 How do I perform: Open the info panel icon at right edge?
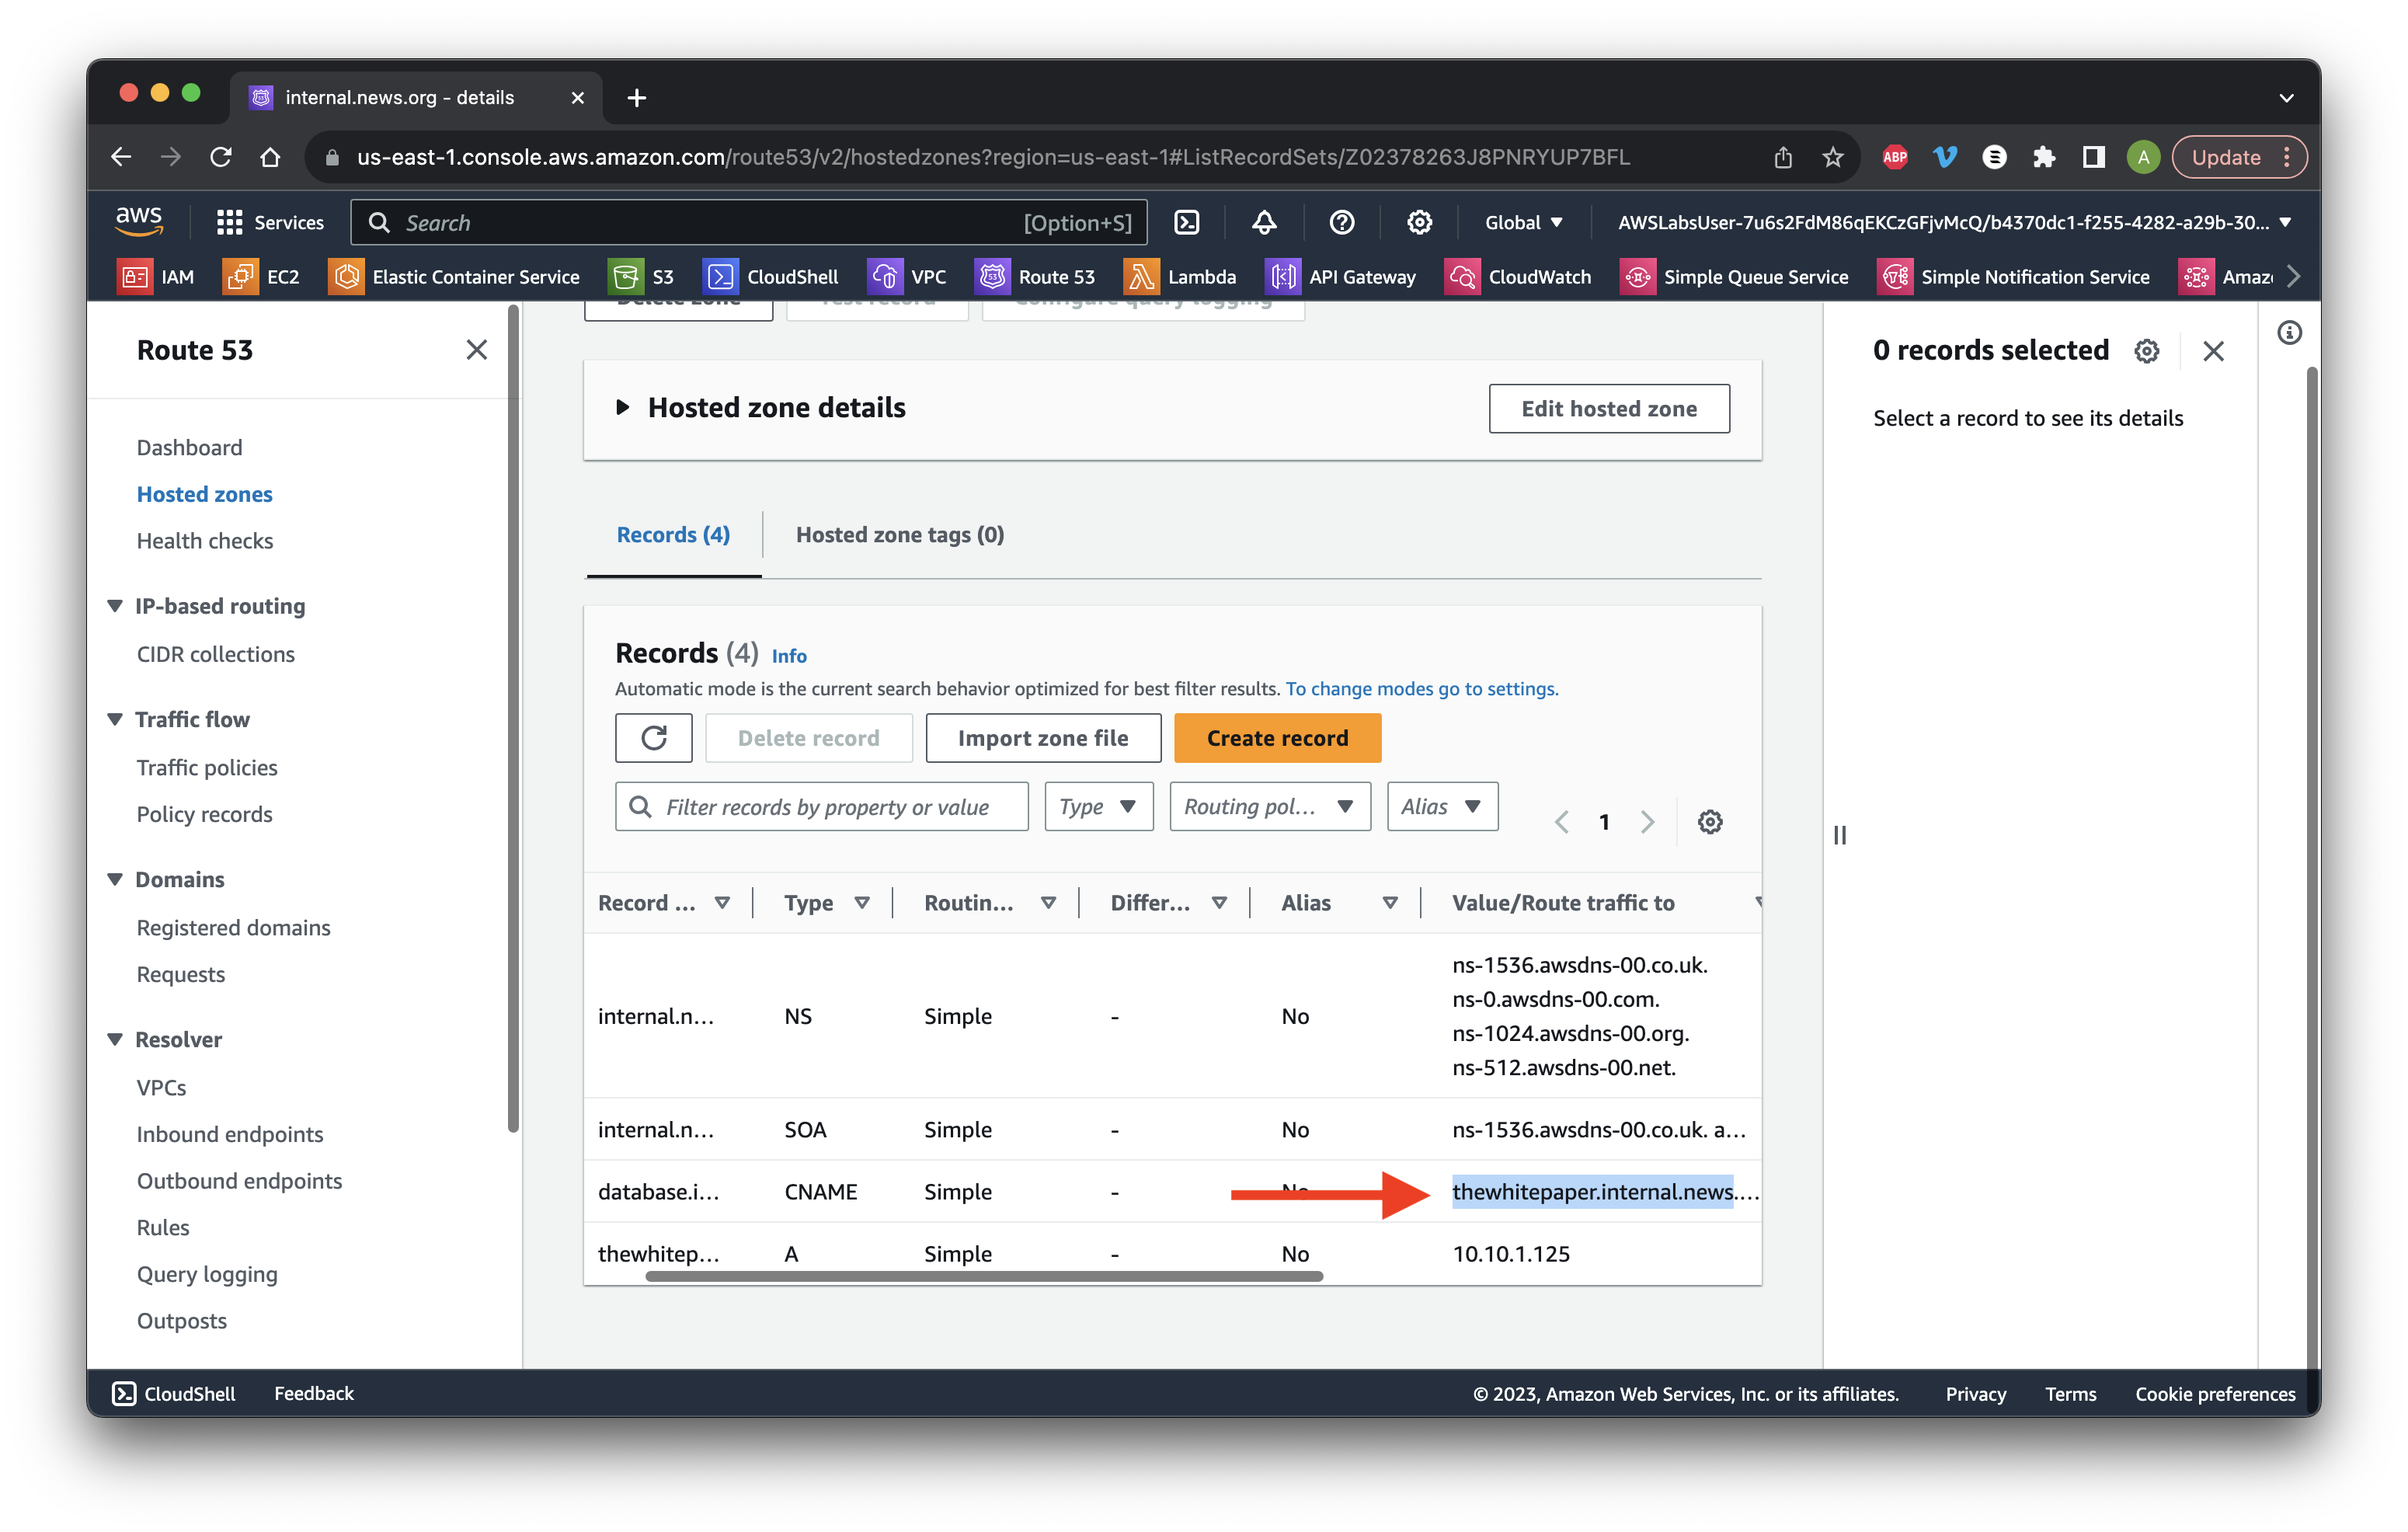(2289, 333)
